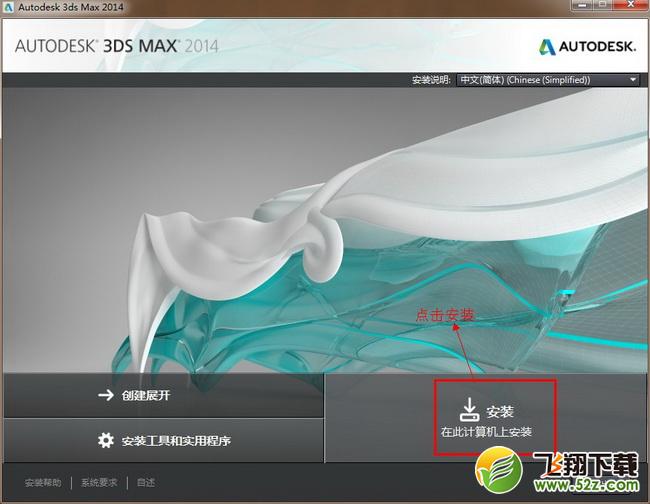Open 安装工具和实用程序 option
The image size is (650, 504).
(x=163, y=440)
